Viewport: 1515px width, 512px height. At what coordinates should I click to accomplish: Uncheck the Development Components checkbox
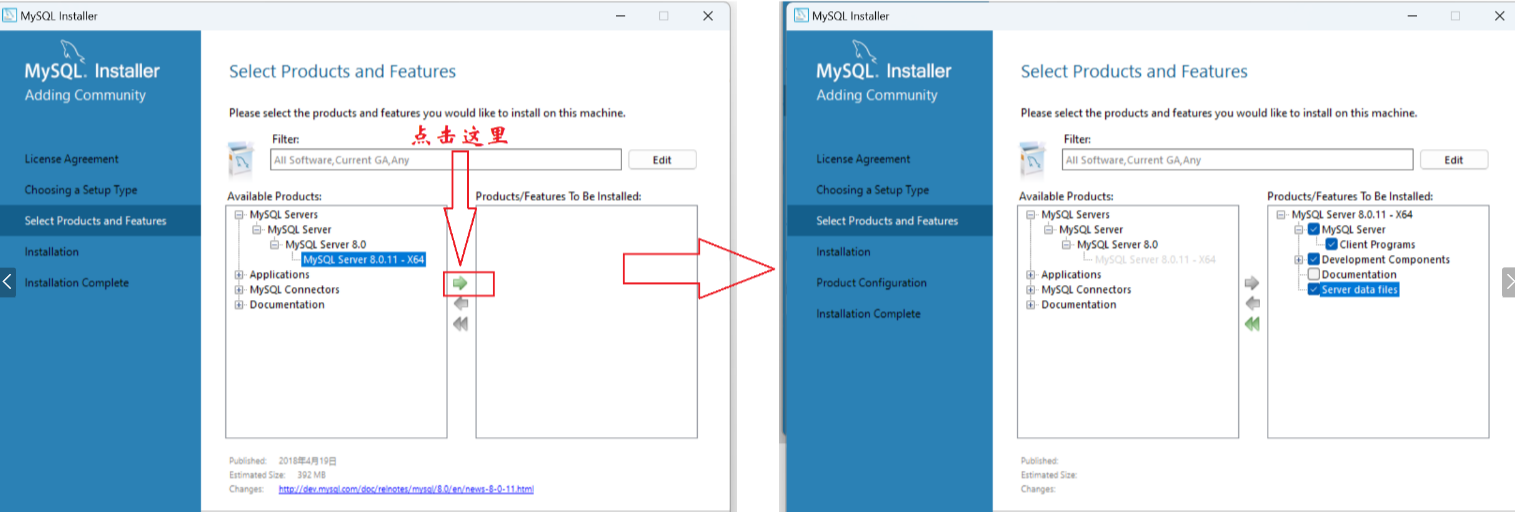pos(1314,260)
